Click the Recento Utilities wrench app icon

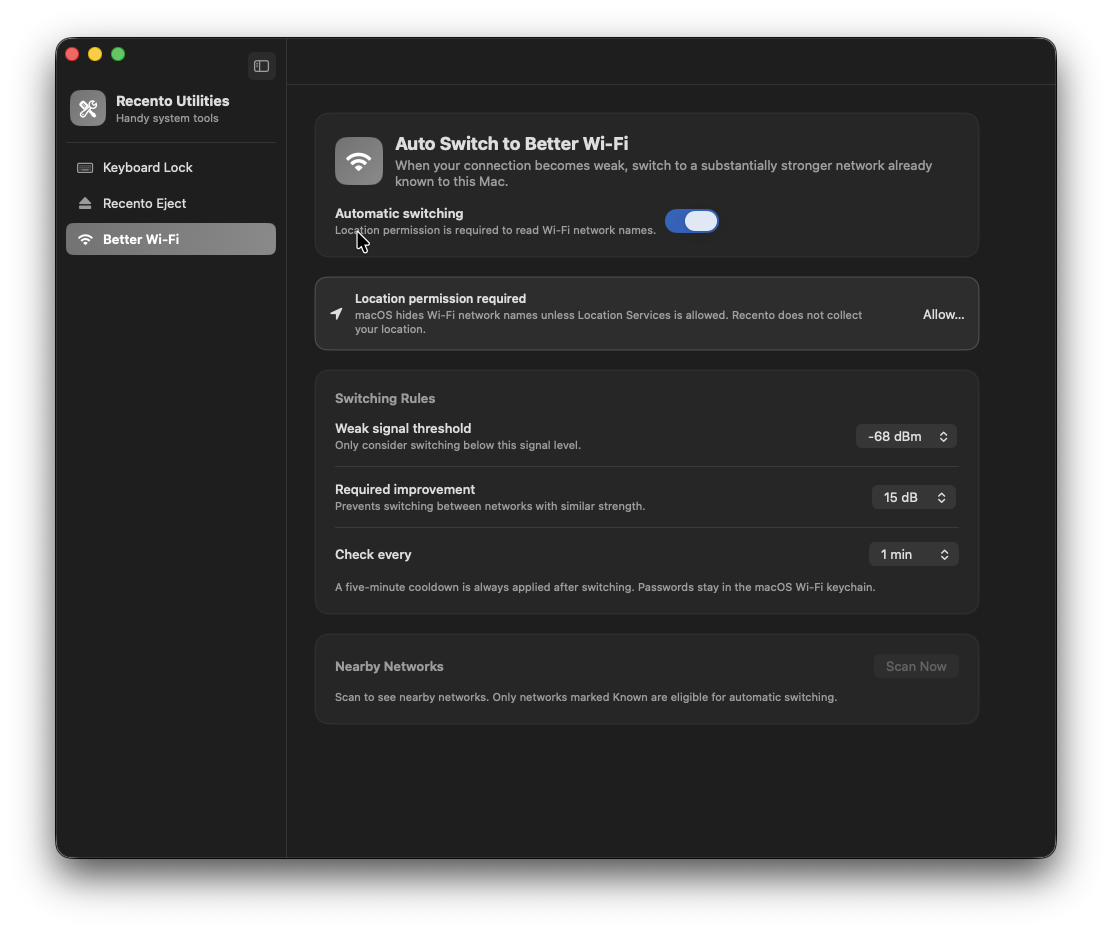click(x=88, y=108)
